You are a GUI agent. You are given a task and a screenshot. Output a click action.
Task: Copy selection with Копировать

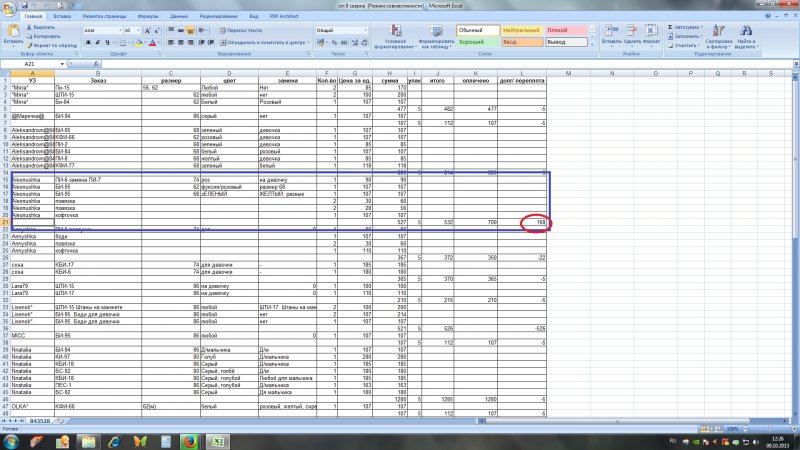coord(44,36)
